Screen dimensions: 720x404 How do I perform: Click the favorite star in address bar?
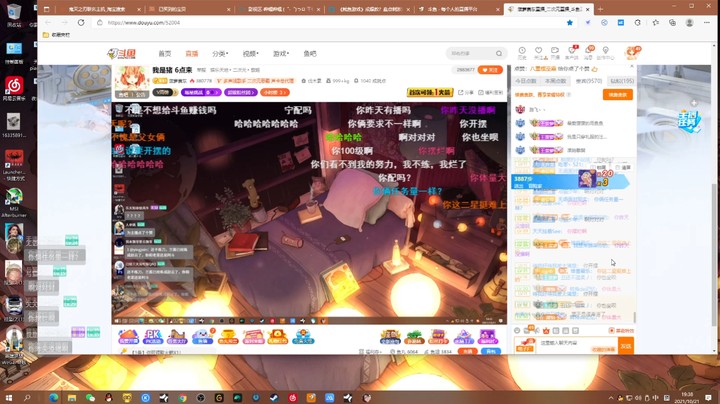570,22
